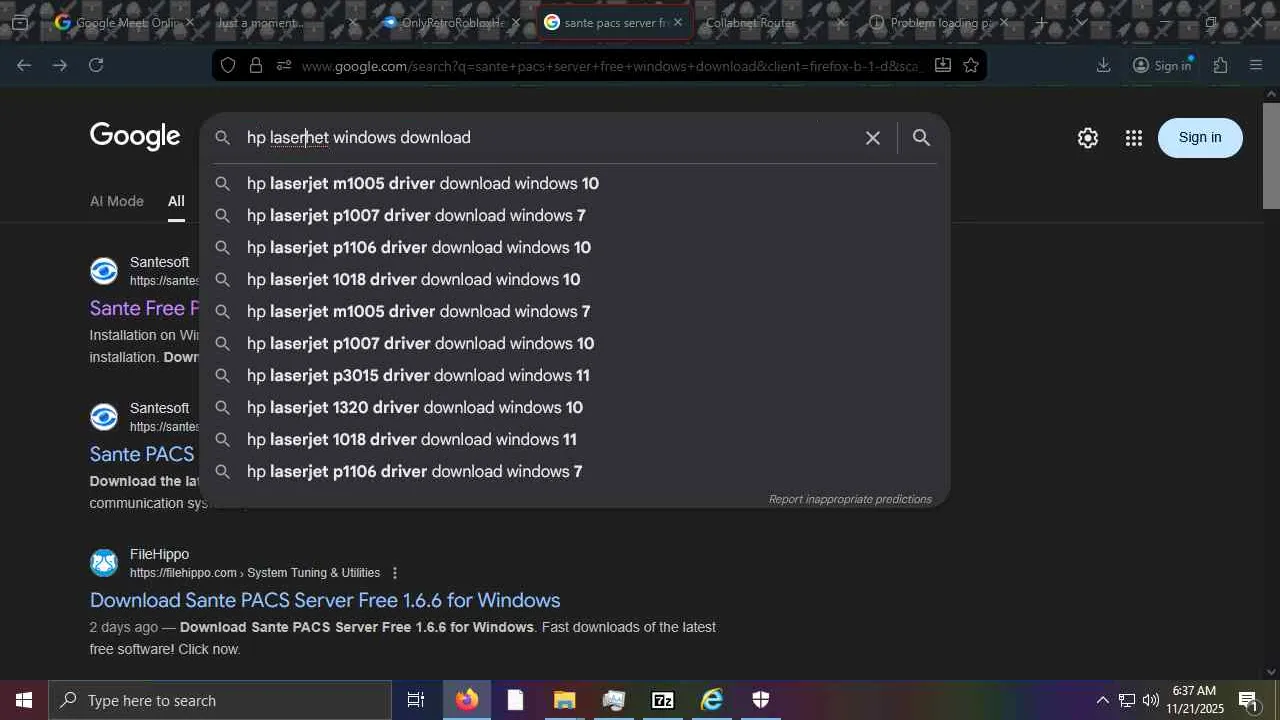This screenshot has width=1280, height=720.
Task: Open Task View on the taskbar
Action: click(416, 700)
